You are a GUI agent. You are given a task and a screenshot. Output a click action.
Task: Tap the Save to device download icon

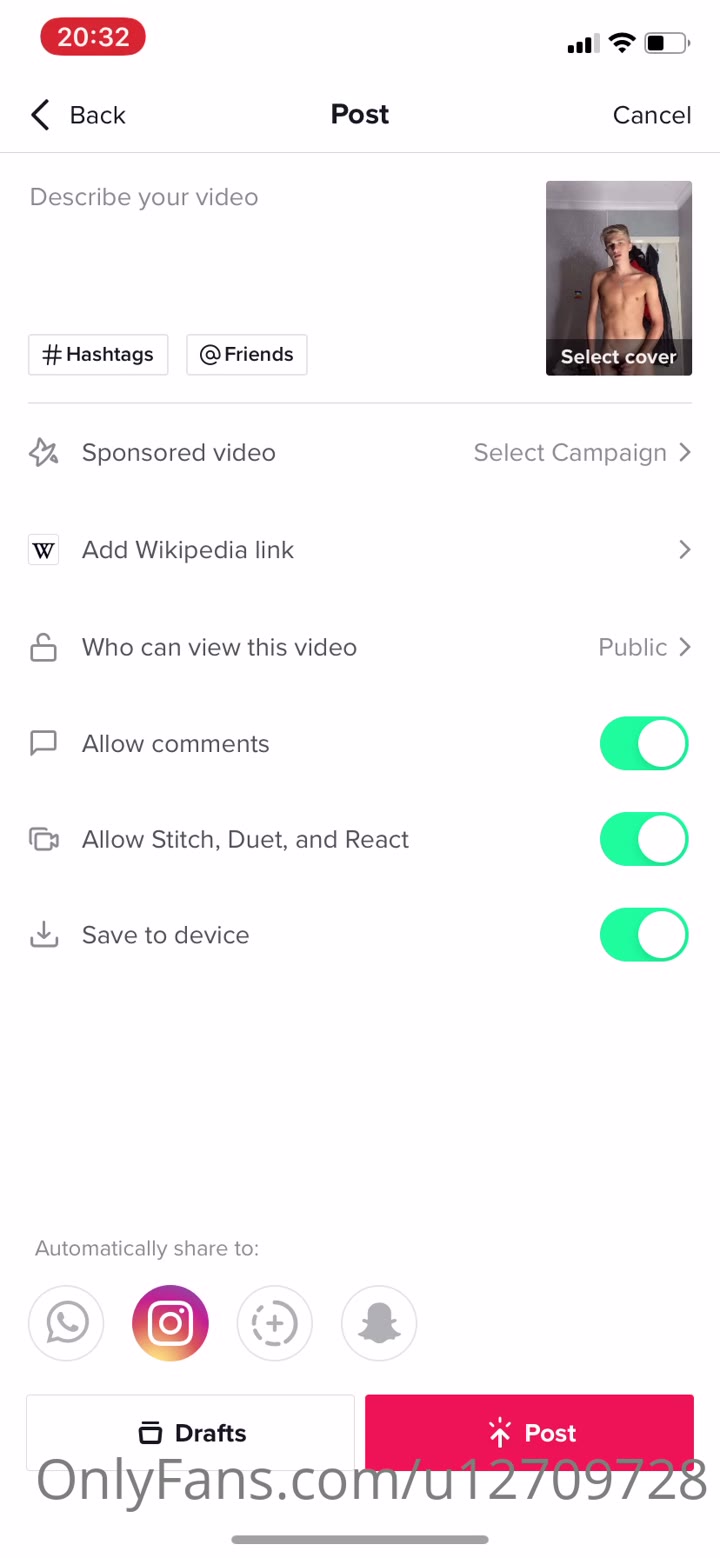[43, 935]
